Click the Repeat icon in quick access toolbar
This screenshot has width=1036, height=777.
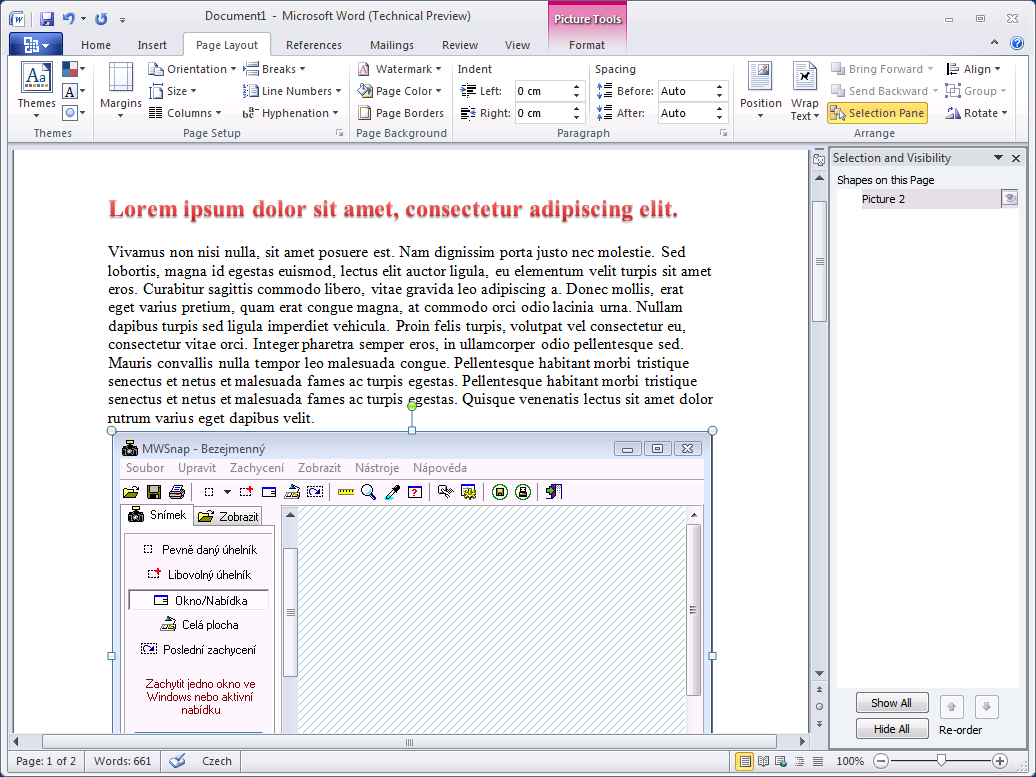point(101,18)
